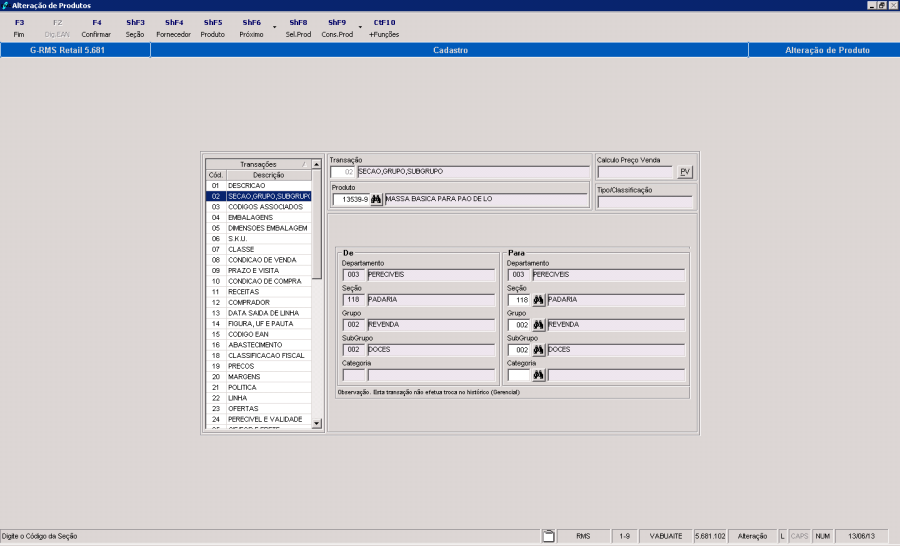
Task: Sort list by the Descrição column header
Action: point(267,175)
